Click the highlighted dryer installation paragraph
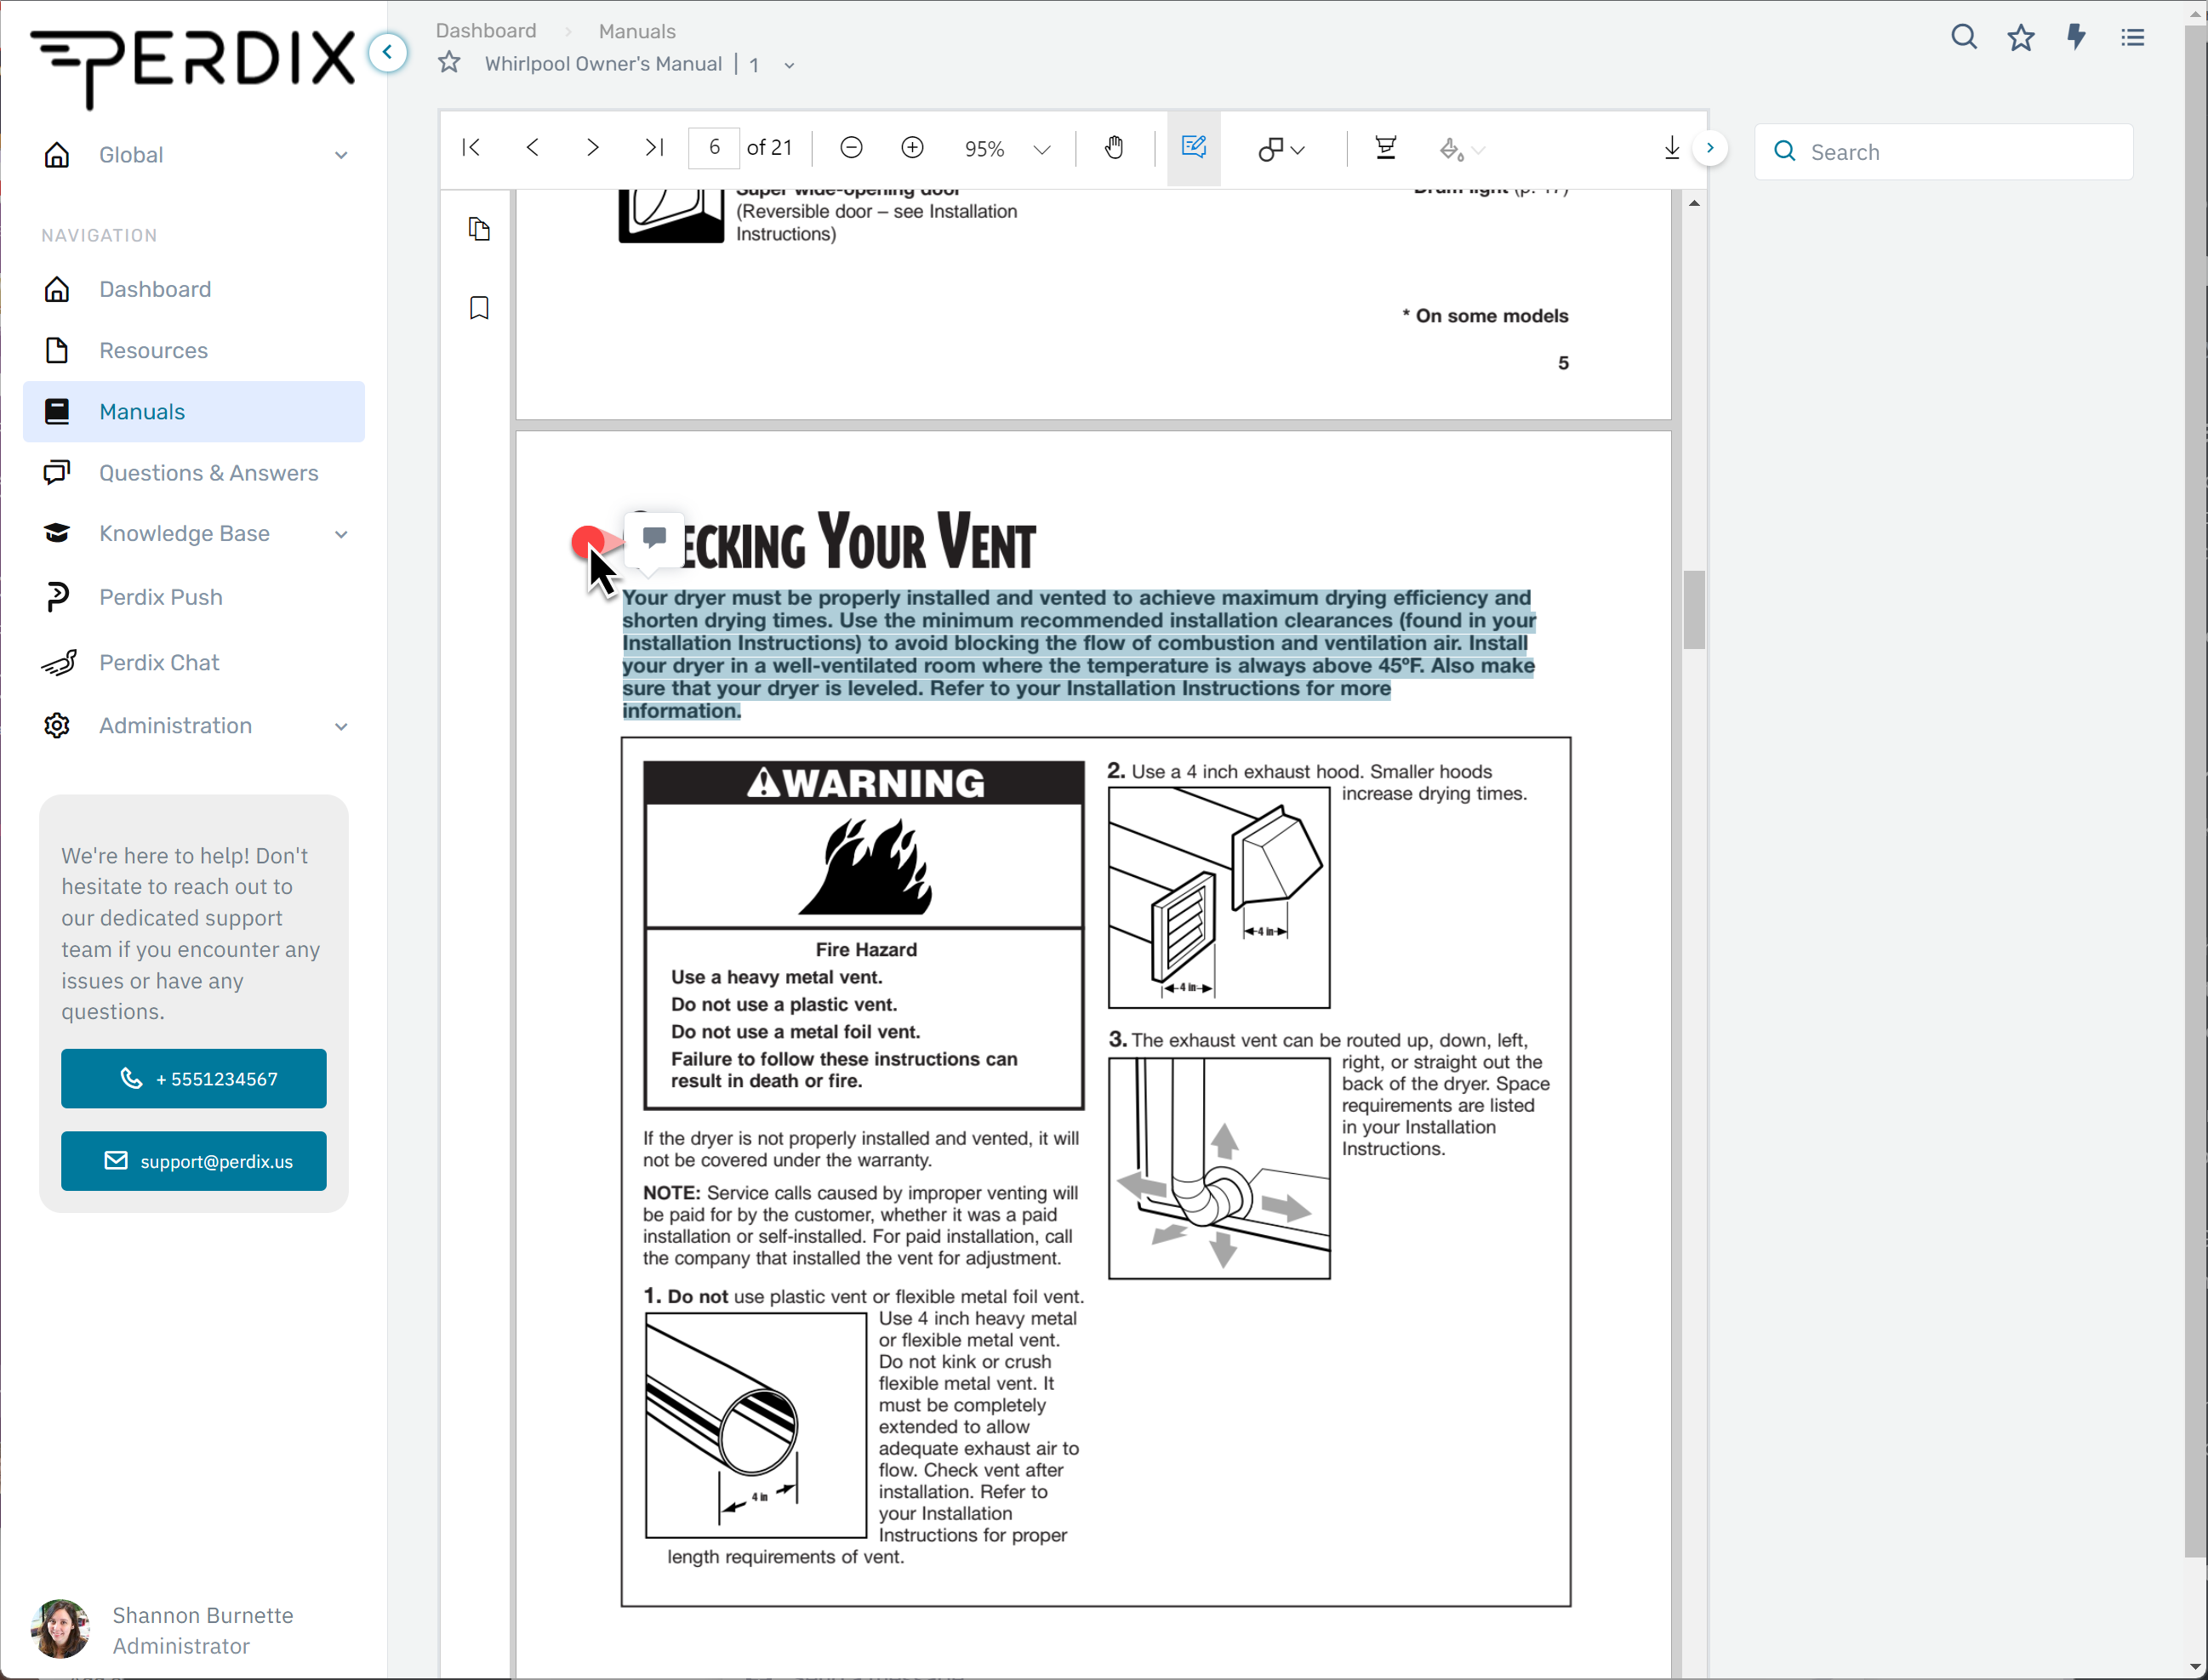 [x=1079, y=654]
